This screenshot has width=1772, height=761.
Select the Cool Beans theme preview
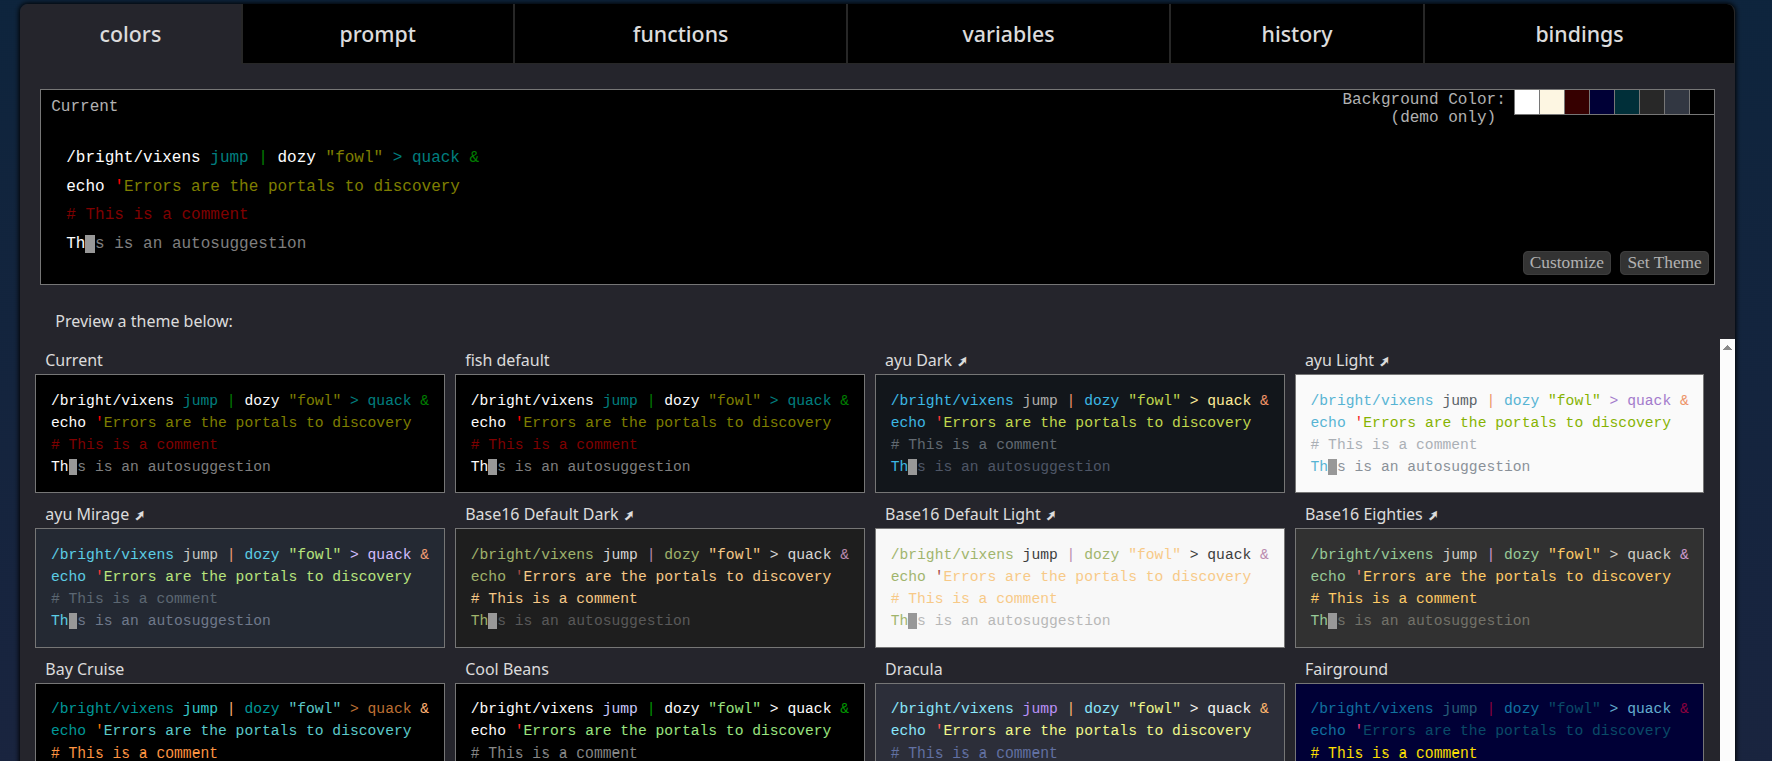coord(659,721)
